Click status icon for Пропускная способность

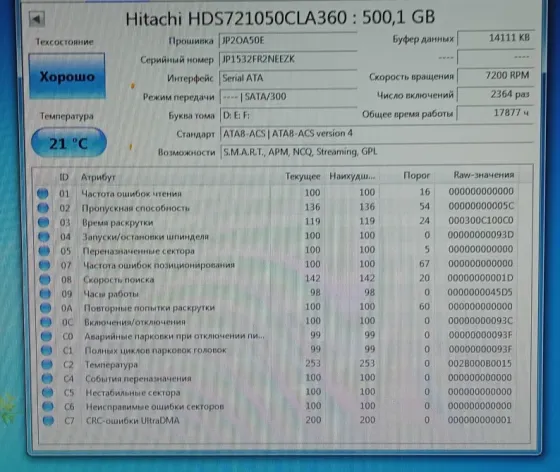pyautogui.click(x=43, y=208)
